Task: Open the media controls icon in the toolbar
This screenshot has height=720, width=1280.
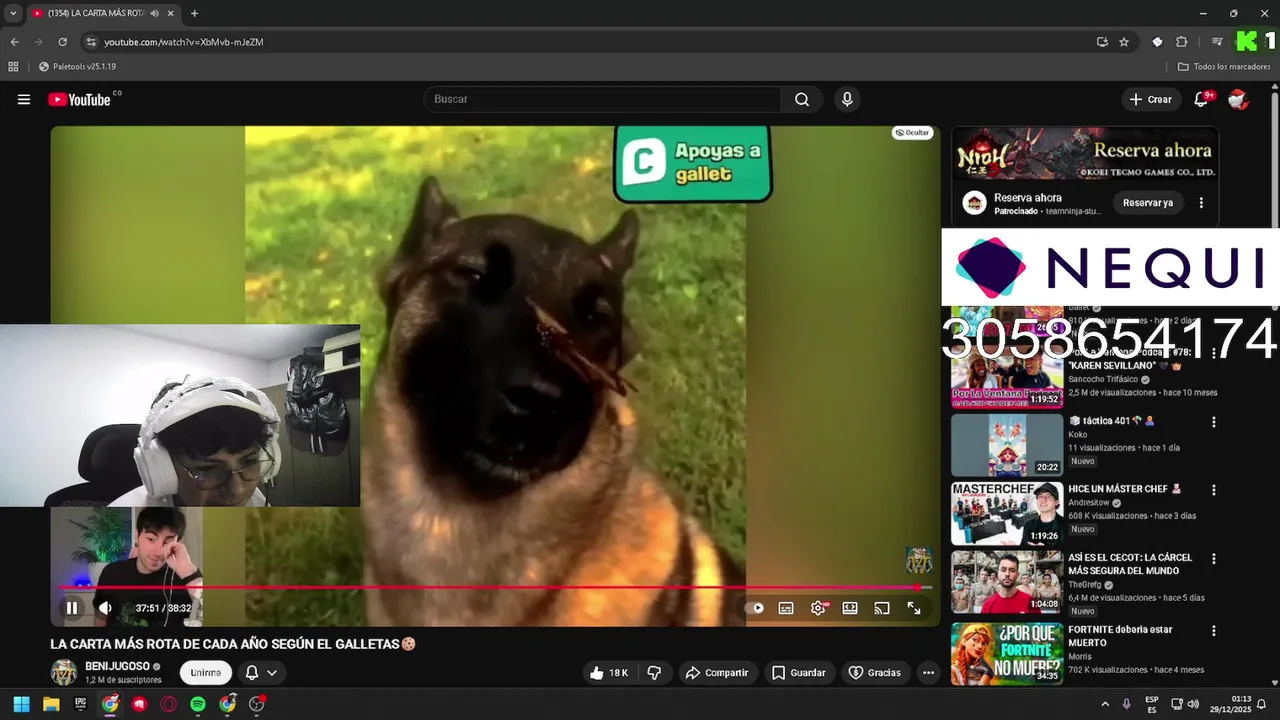Action: click(1217, 42)
